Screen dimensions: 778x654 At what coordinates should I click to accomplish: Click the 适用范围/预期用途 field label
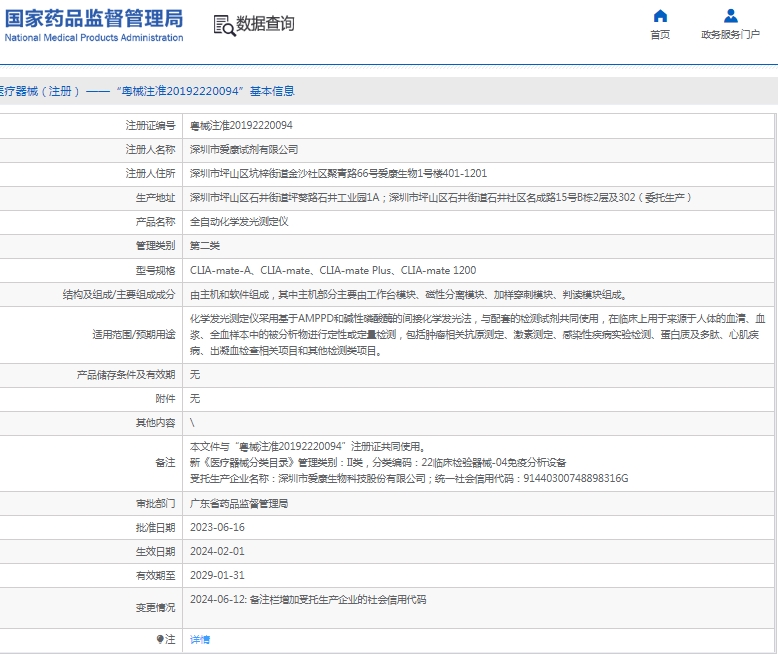[134, 335]
